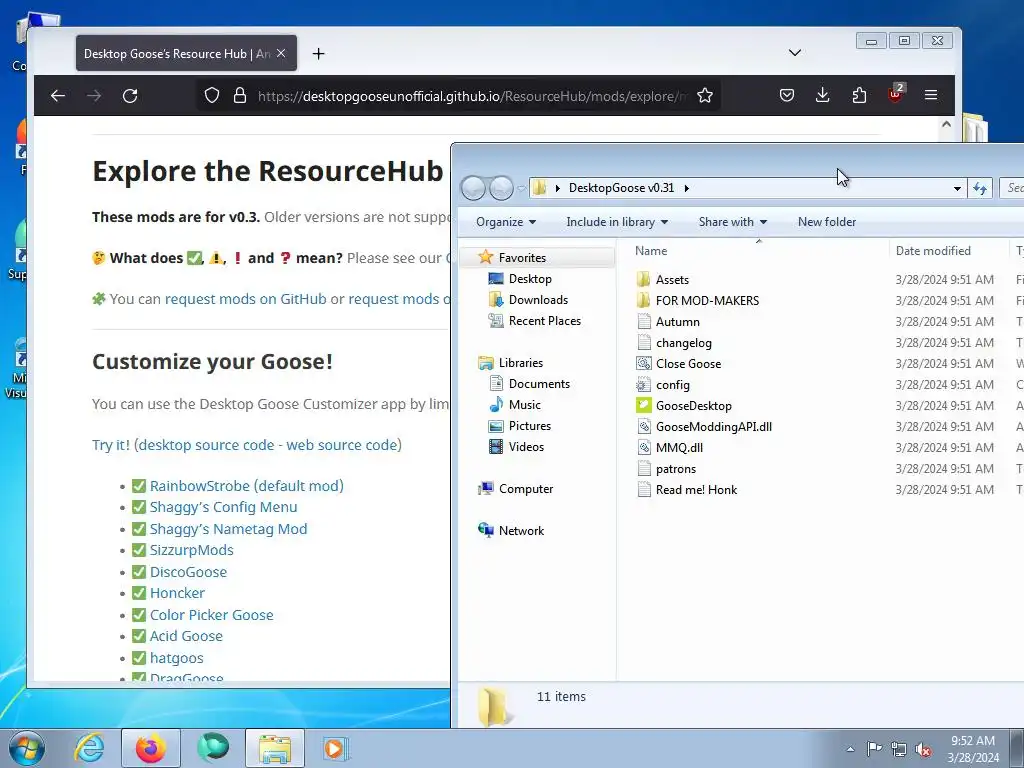Image resolution: width=1024 pixels, height=768 pixels.
Task: Open the Videos library
Action: [526, 447]
